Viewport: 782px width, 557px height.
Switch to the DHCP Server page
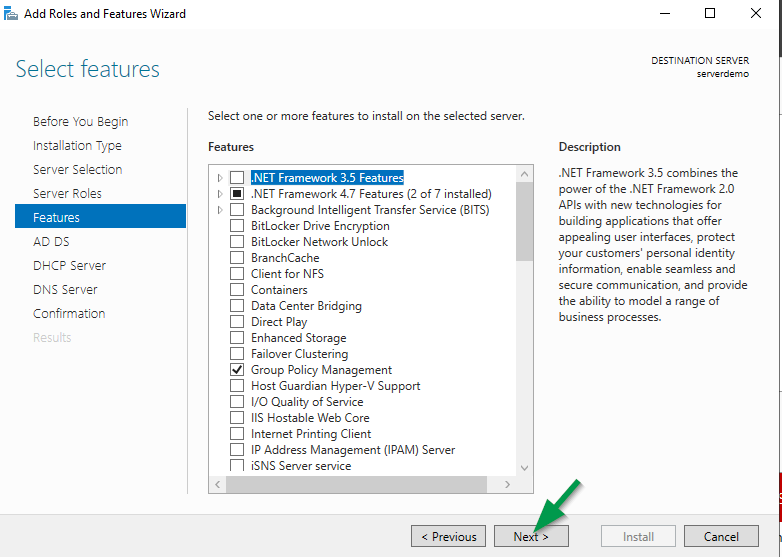point(69,265)
